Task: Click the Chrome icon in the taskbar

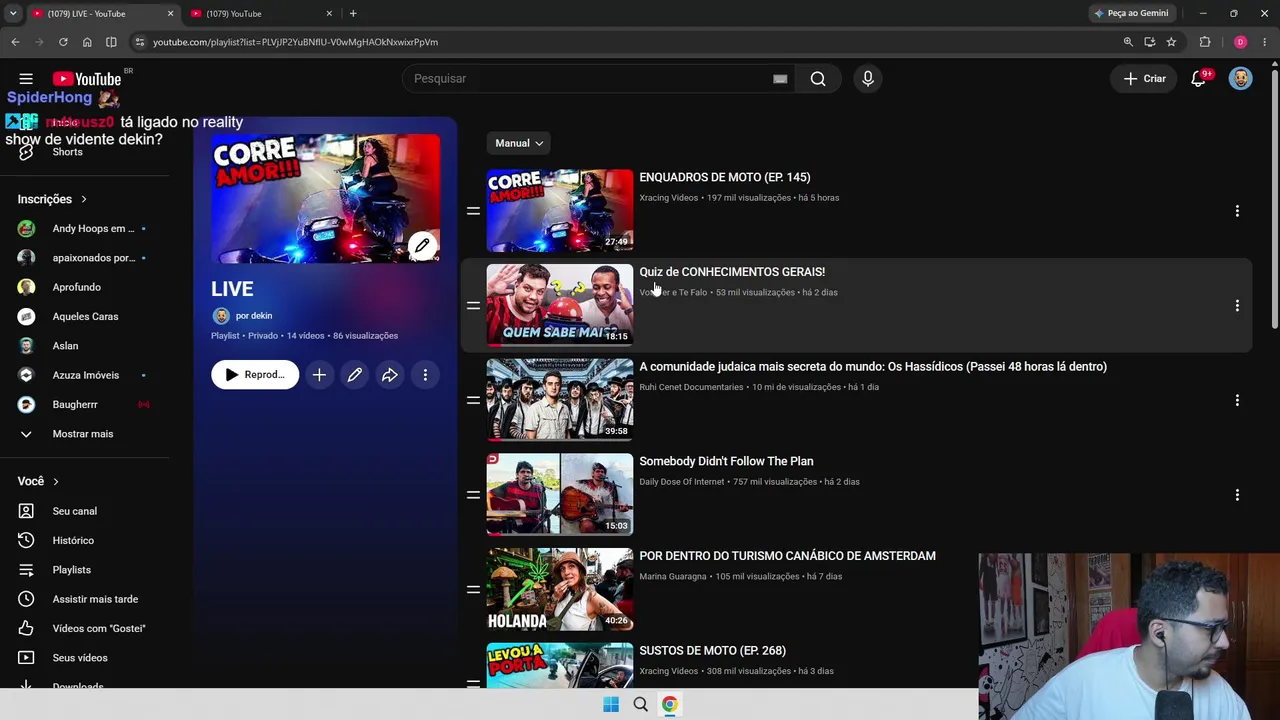Action: tap(669, 705)
